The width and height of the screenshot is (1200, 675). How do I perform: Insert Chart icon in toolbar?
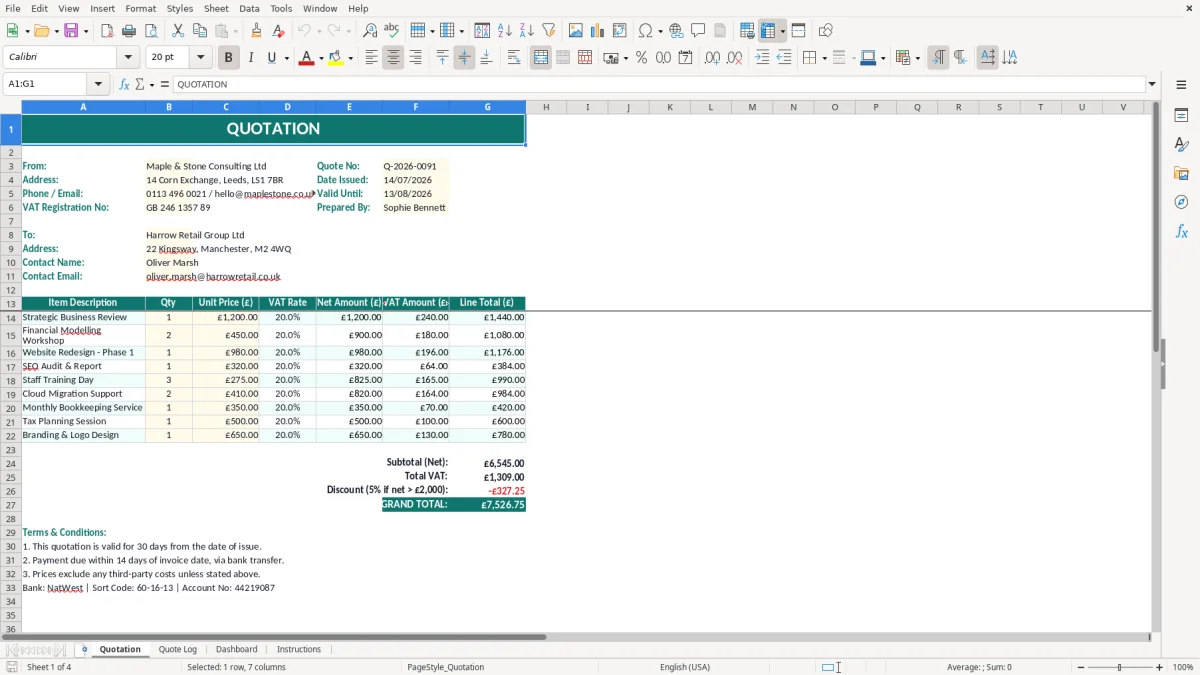598,31
